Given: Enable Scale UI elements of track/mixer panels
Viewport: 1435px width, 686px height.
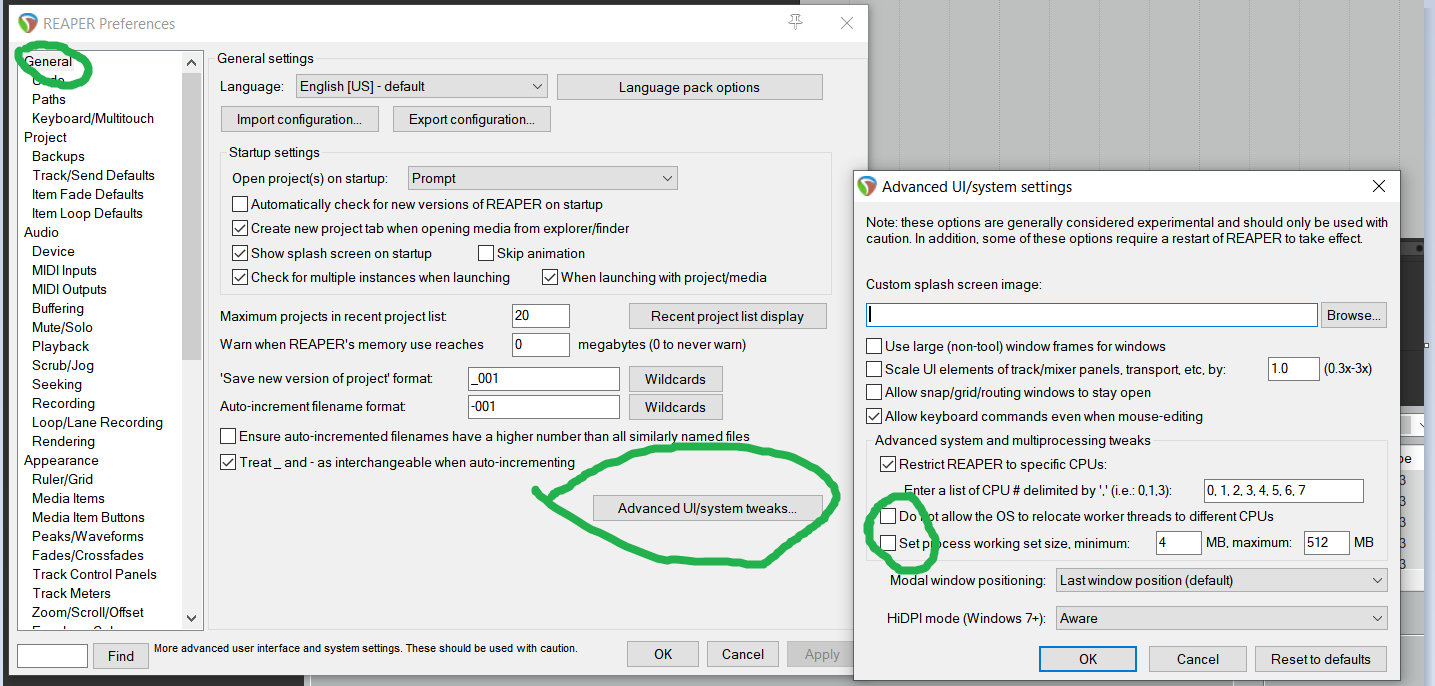Looking at the screenshot, I should [x=874, y=369].
